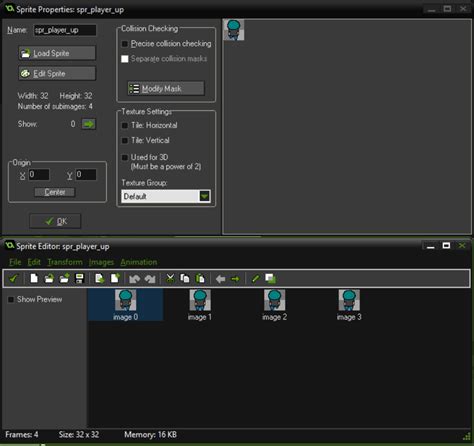Click the GameMaker logo in Sprite Properties title
Image resolution: width=474 pixels, height=446 pixels.
[x=10, y=8]
